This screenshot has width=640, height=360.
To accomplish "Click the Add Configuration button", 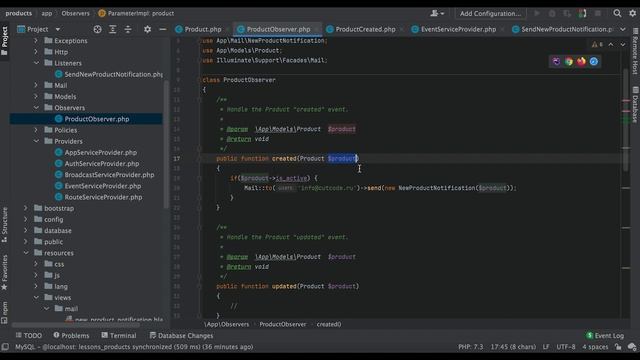I will click(491, 13).
